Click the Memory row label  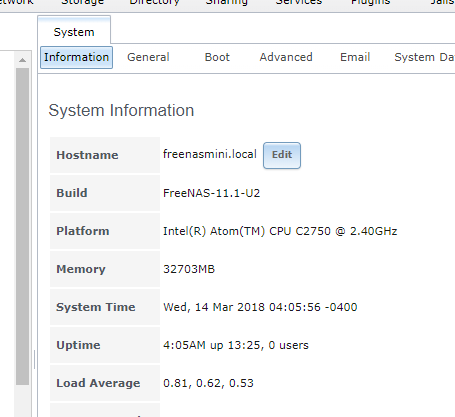point(81,269)
